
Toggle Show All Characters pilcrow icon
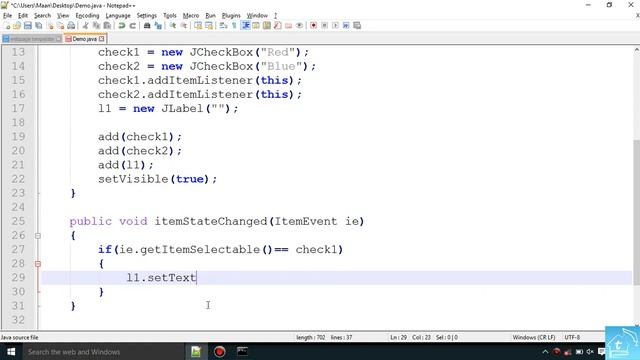pyautogui.click(x=234, y=26)
